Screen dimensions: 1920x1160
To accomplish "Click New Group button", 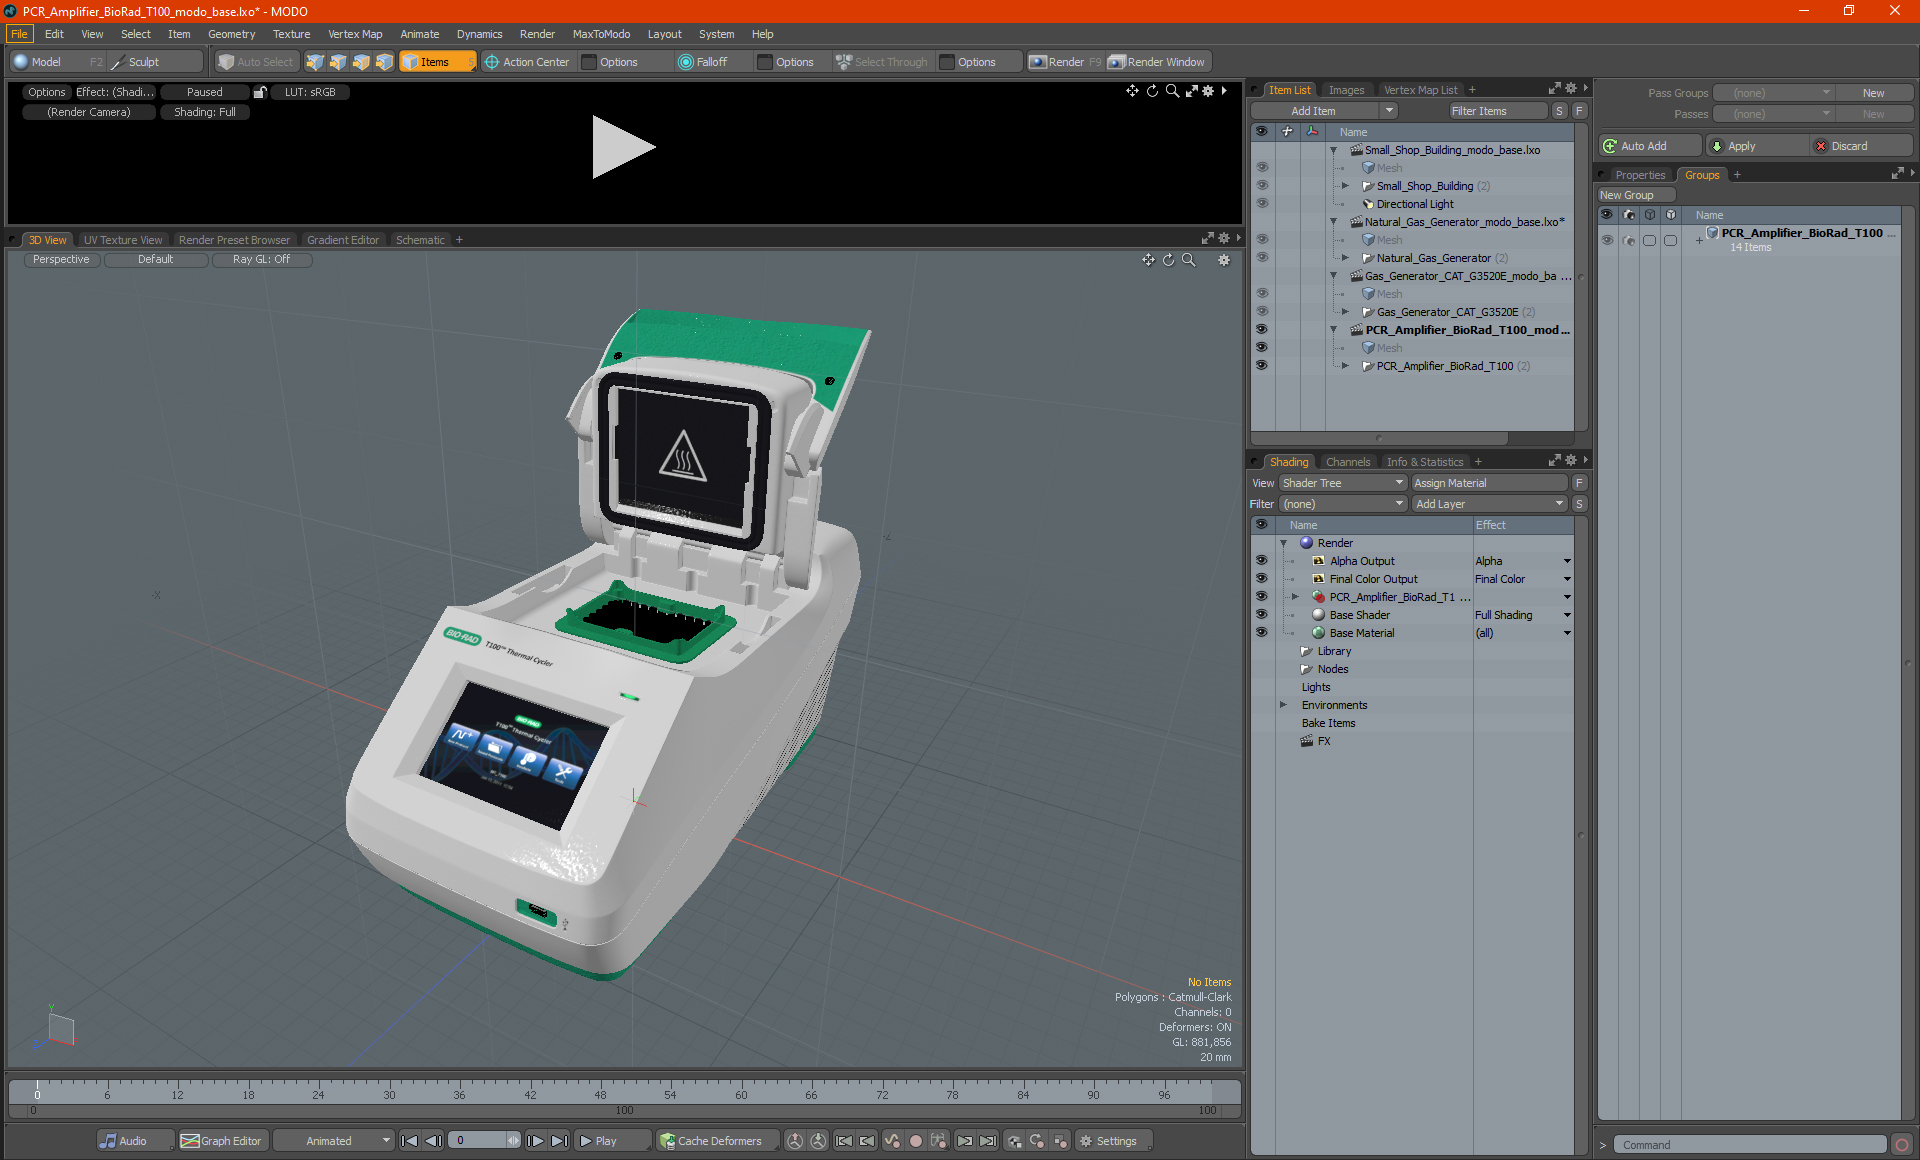I will coord(1635,195).
